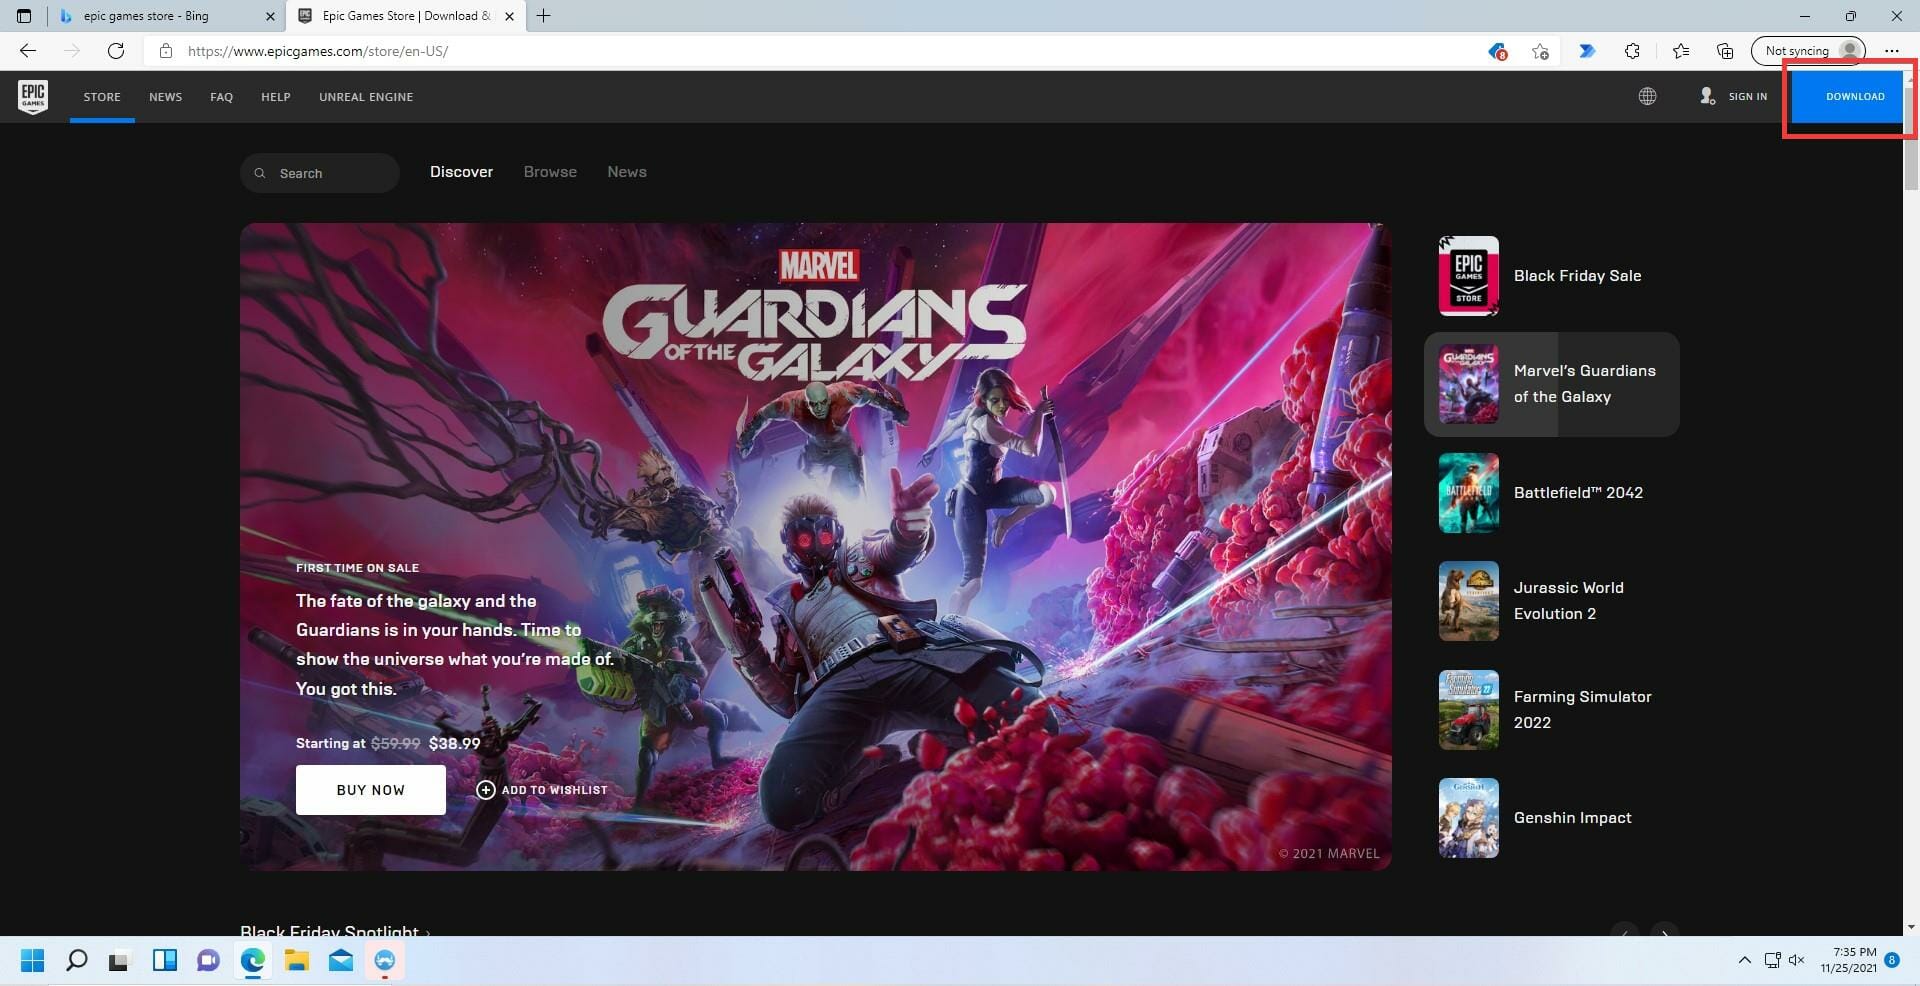This screenshot has height=986, width=1920.
Task: Open Edge shopping coupons icon
Action: click(1497, 51)
